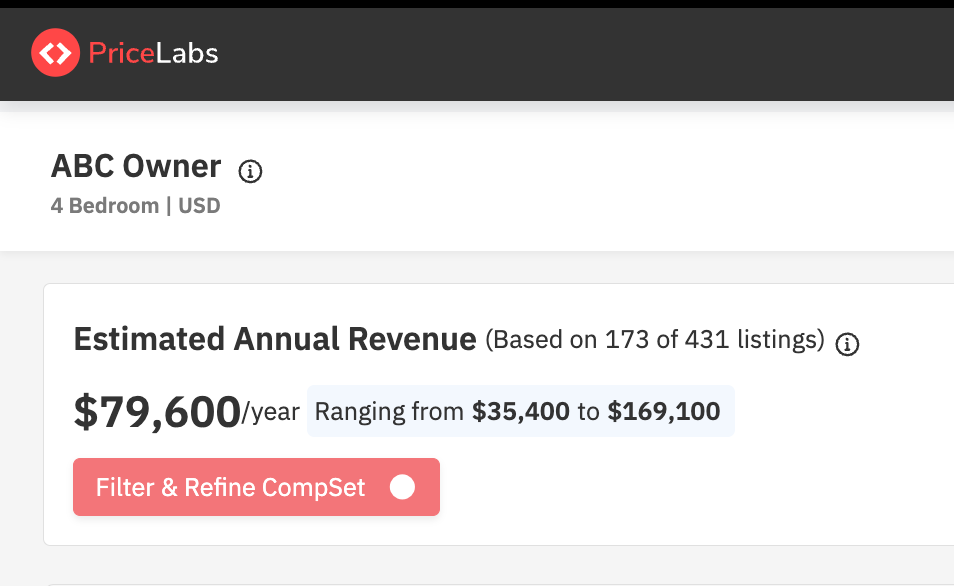Toggle the white switch on Filter & Refine CompSet
Image resolution: width=954 pixels, height=586 pixels.
[x=402, y=487]
